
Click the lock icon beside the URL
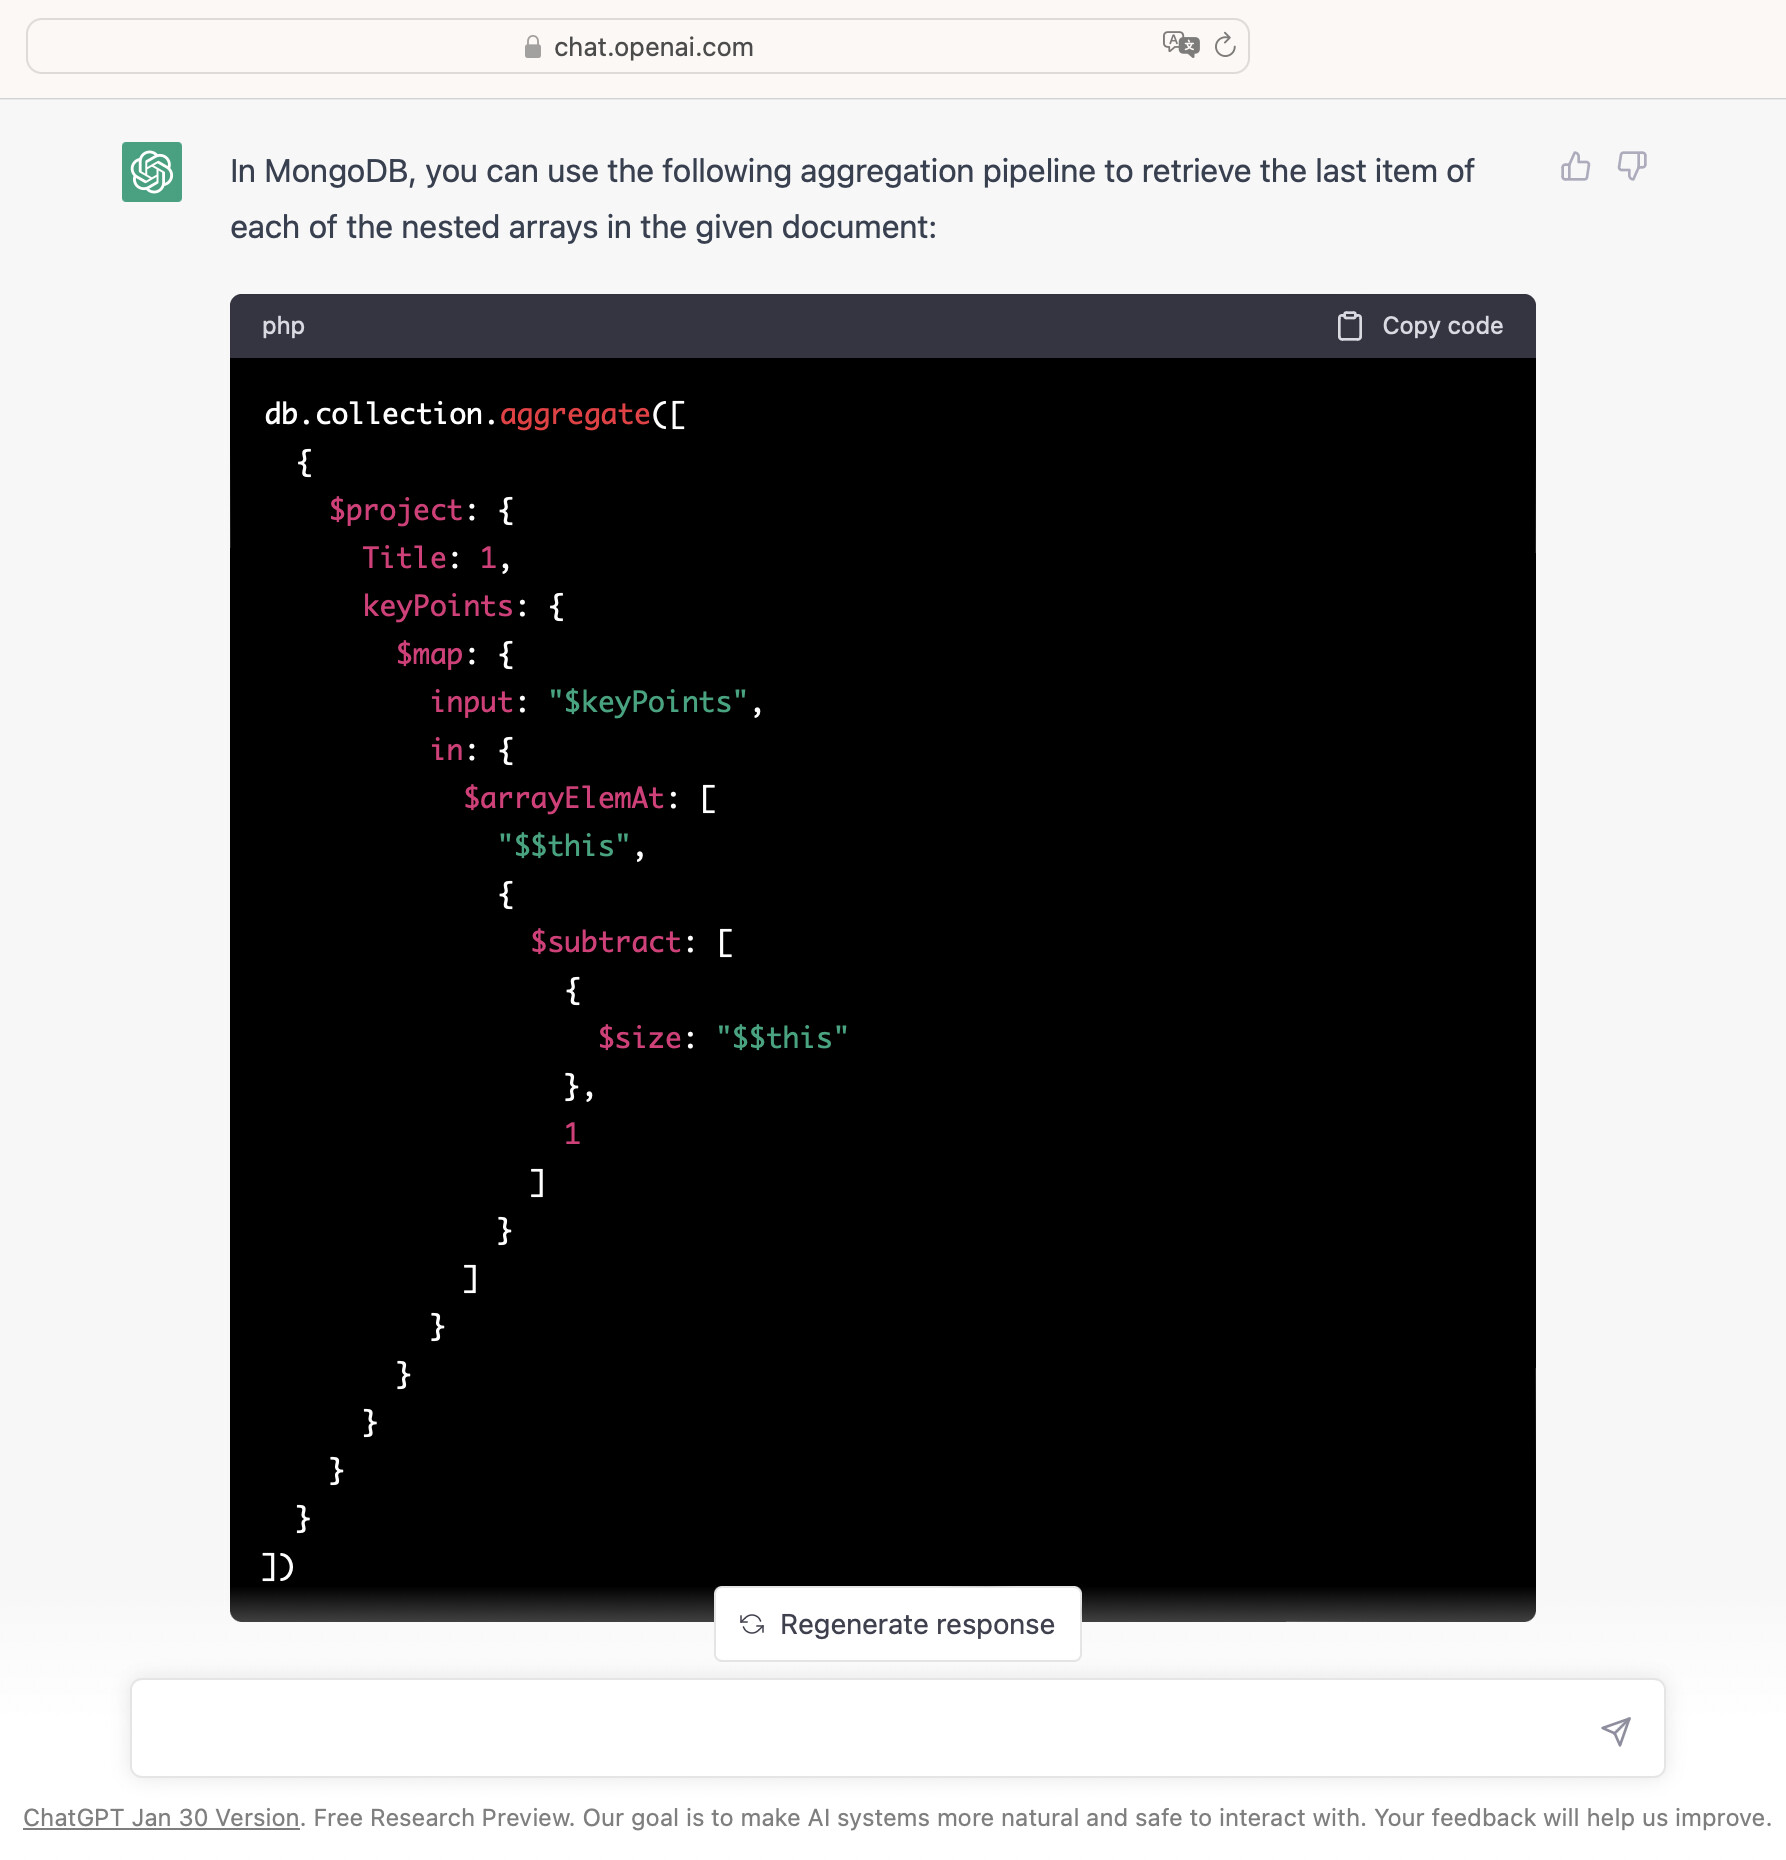(x=533, y=47)
